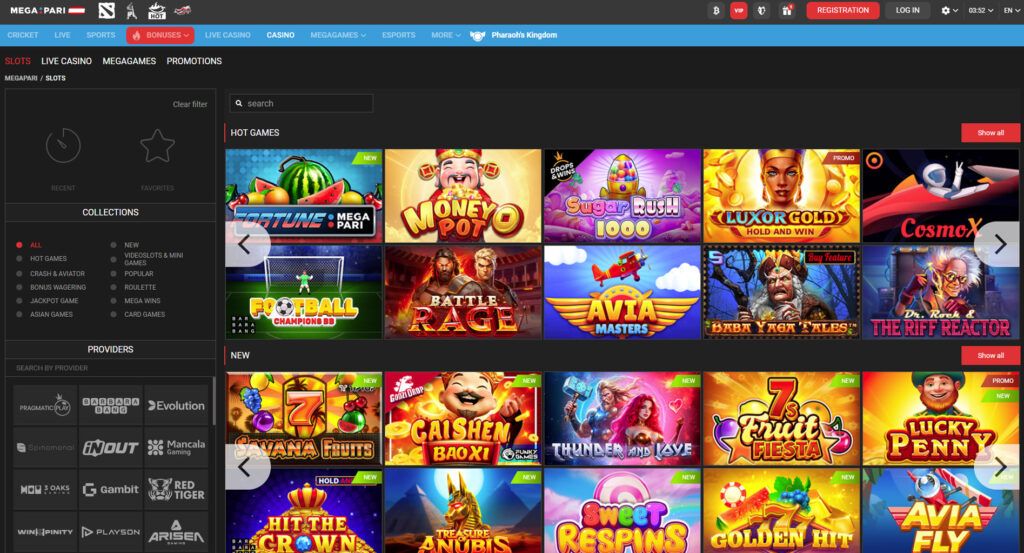Select the Spinomenal provider logo
The image size is (1024, 553).
[45, 447]
